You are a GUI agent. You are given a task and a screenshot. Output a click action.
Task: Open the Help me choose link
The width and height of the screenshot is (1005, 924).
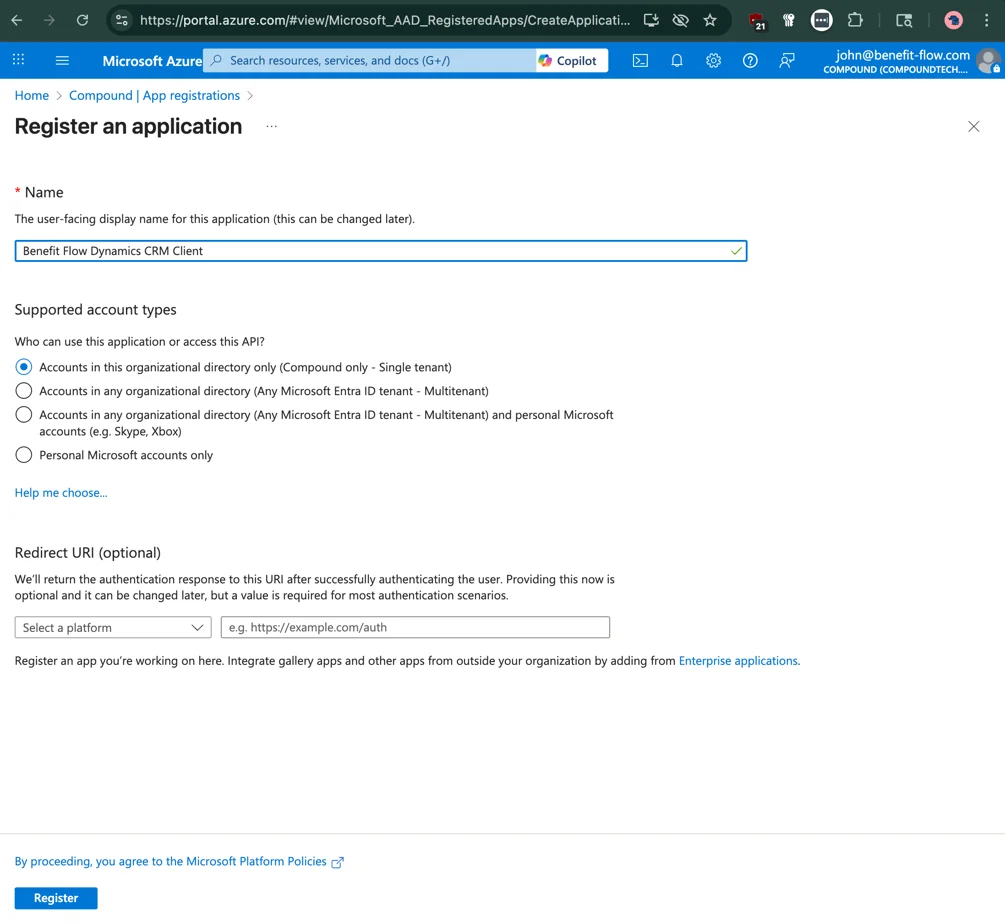[x=61, y=493]
